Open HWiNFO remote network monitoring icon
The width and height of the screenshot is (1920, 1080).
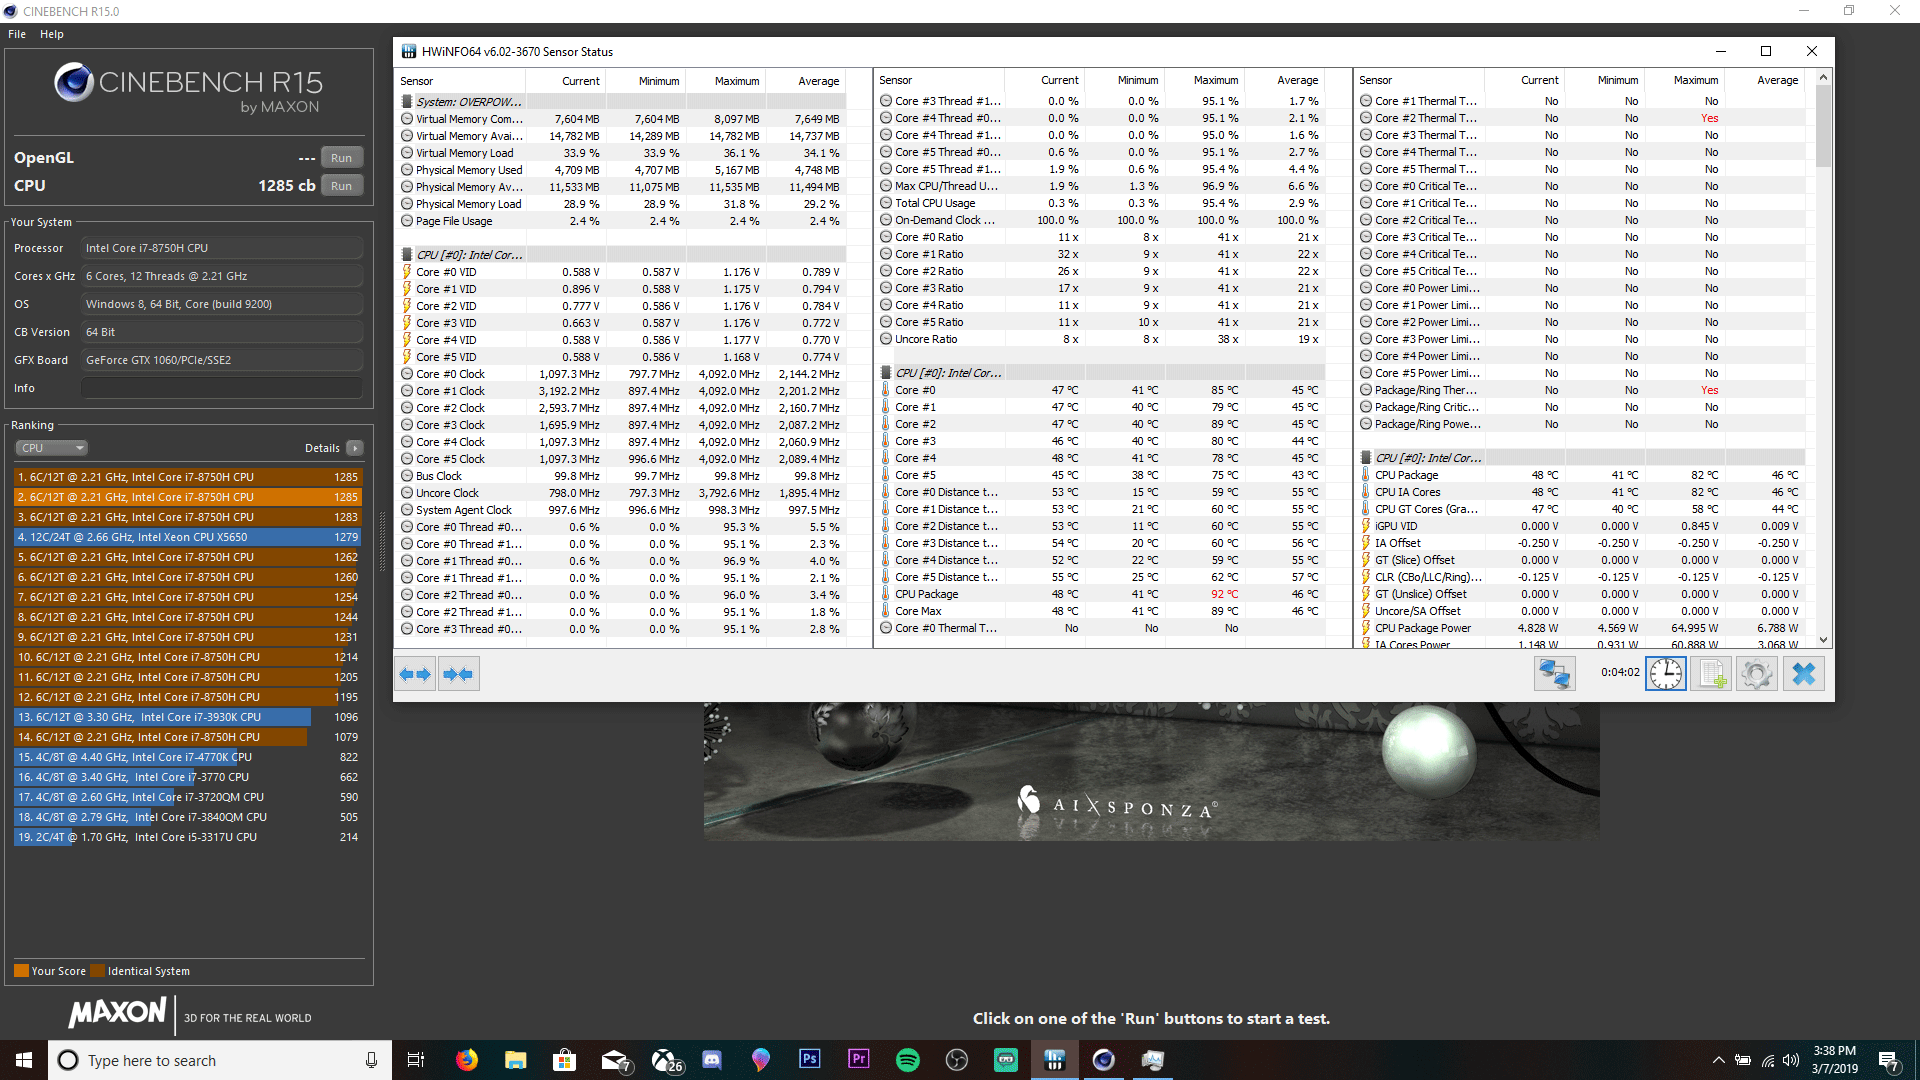[x=1554, y=674]
